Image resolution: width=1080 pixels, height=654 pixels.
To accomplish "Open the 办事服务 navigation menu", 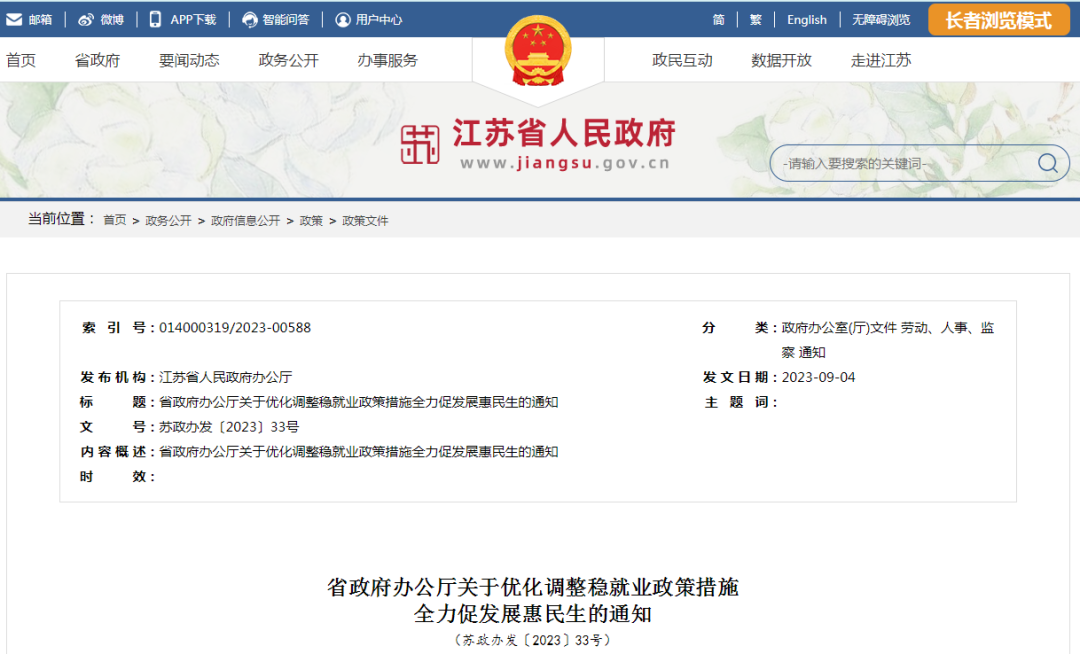I will [x=387, y=60].
